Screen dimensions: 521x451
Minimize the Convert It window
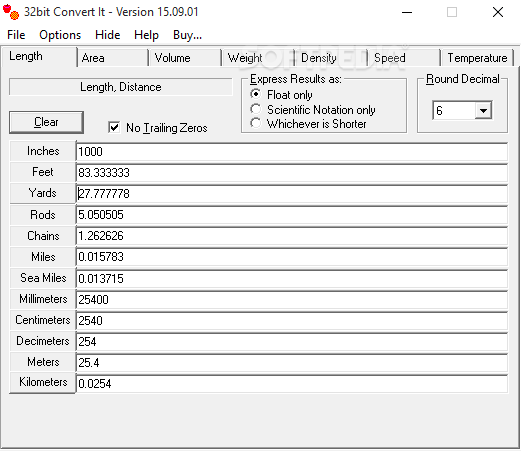[x=407, y=13]
